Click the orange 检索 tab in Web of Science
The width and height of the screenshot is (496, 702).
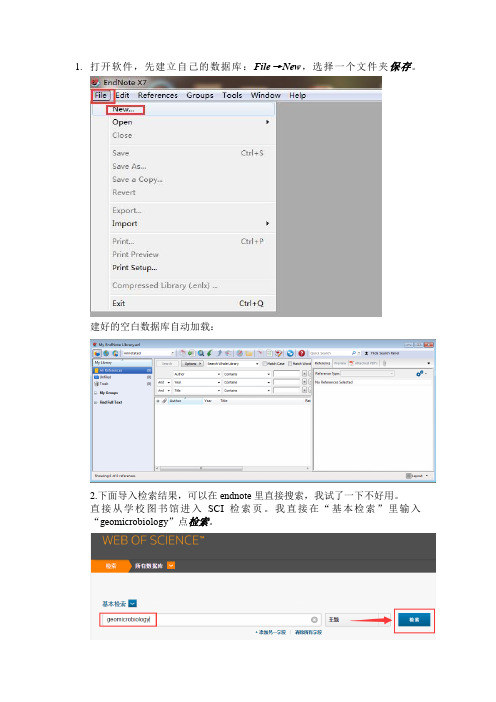110,566
